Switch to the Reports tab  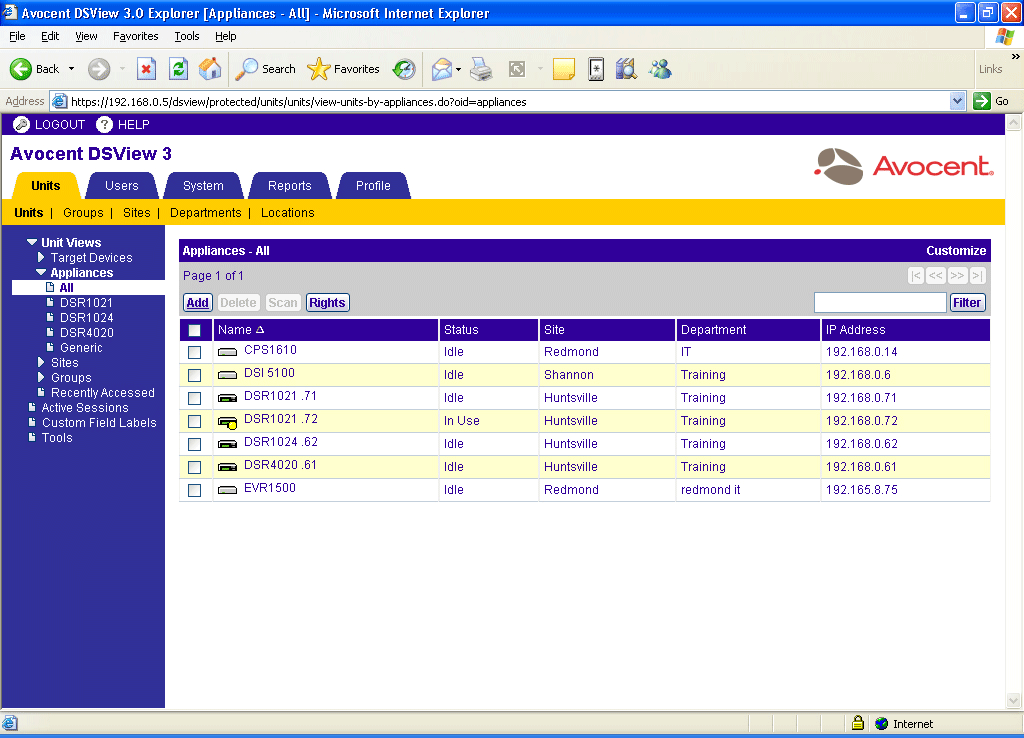tap(289, 185)
